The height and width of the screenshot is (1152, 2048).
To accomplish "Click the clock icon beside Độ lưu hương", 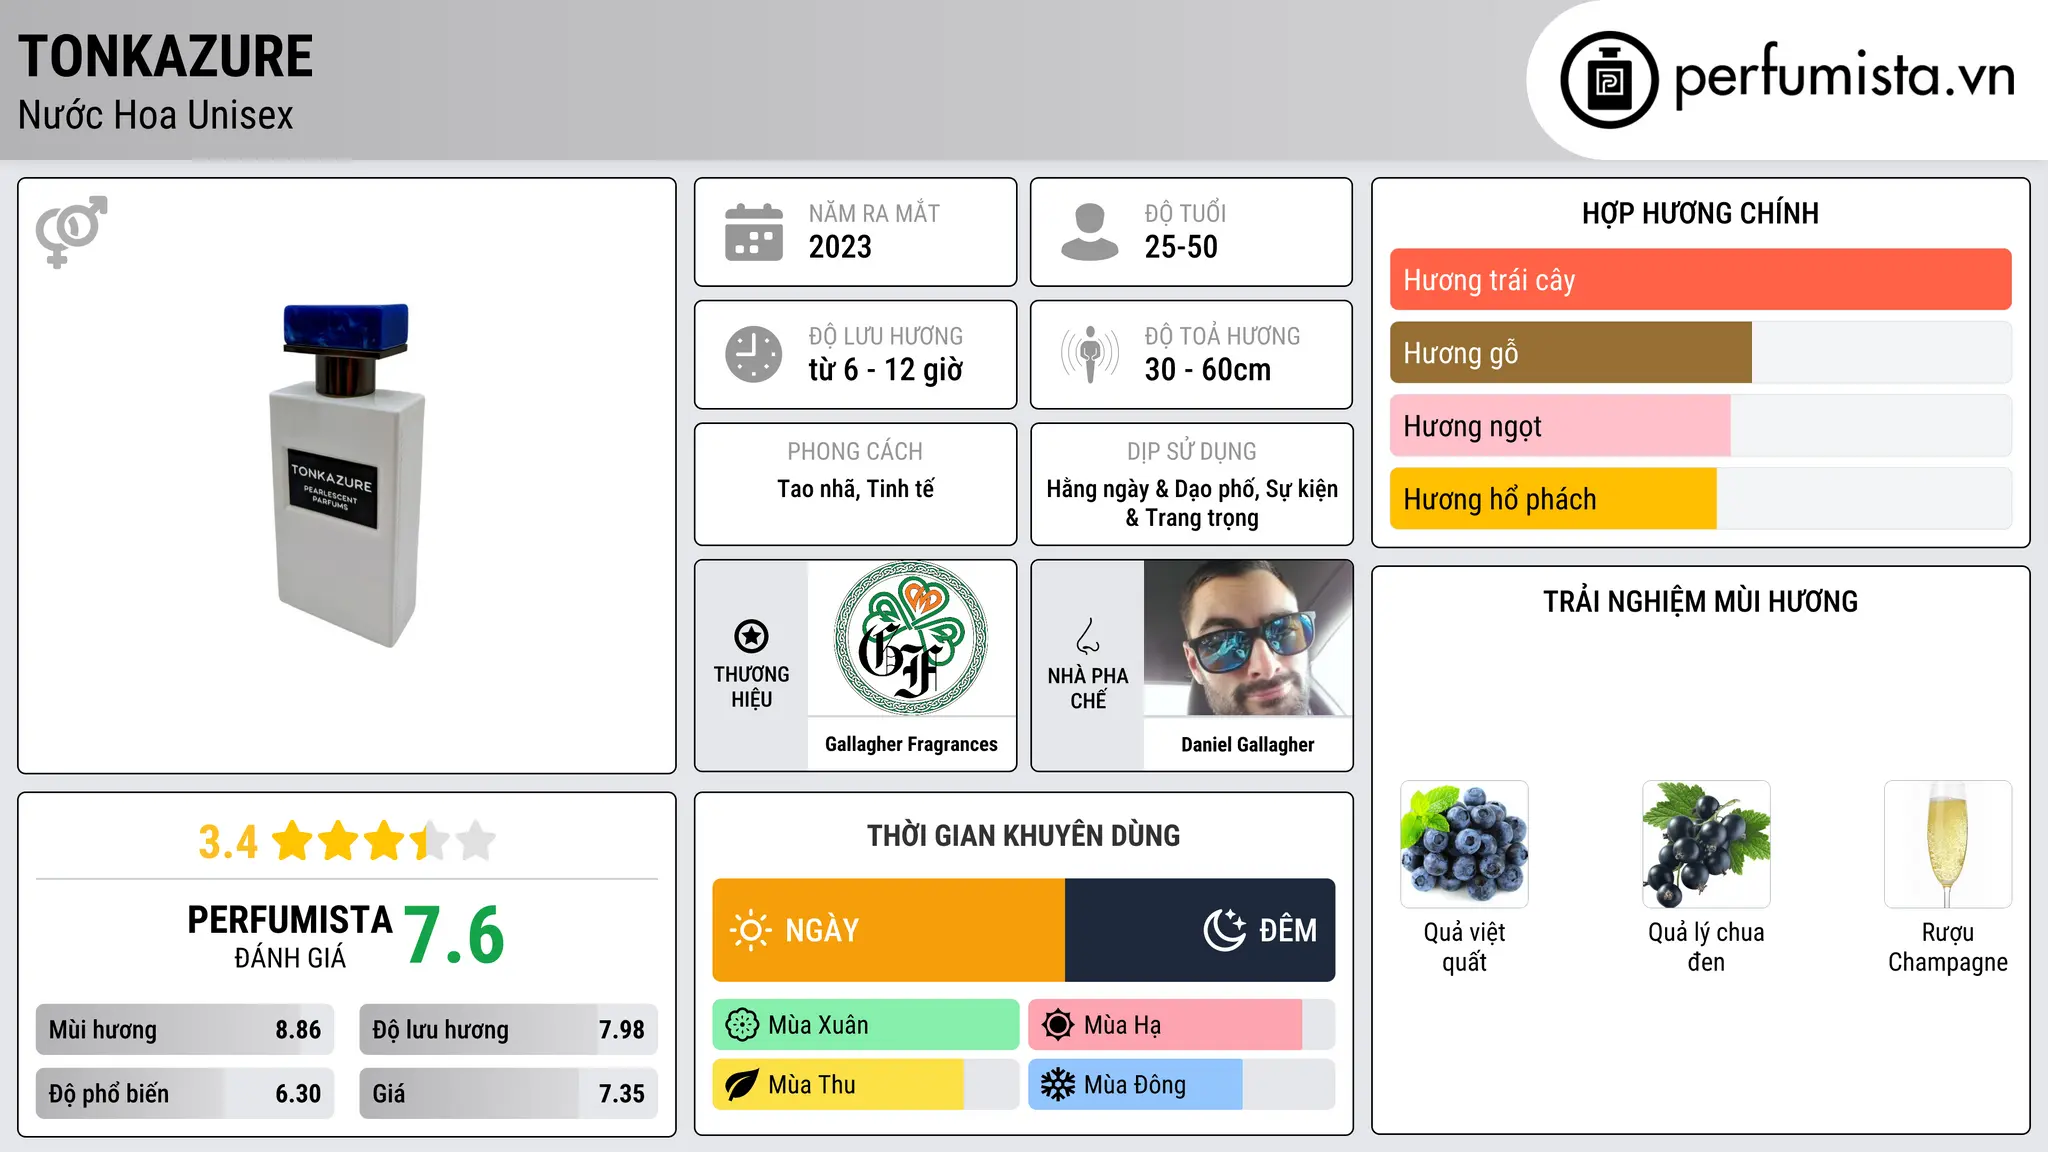I will (x=754, y=354).
